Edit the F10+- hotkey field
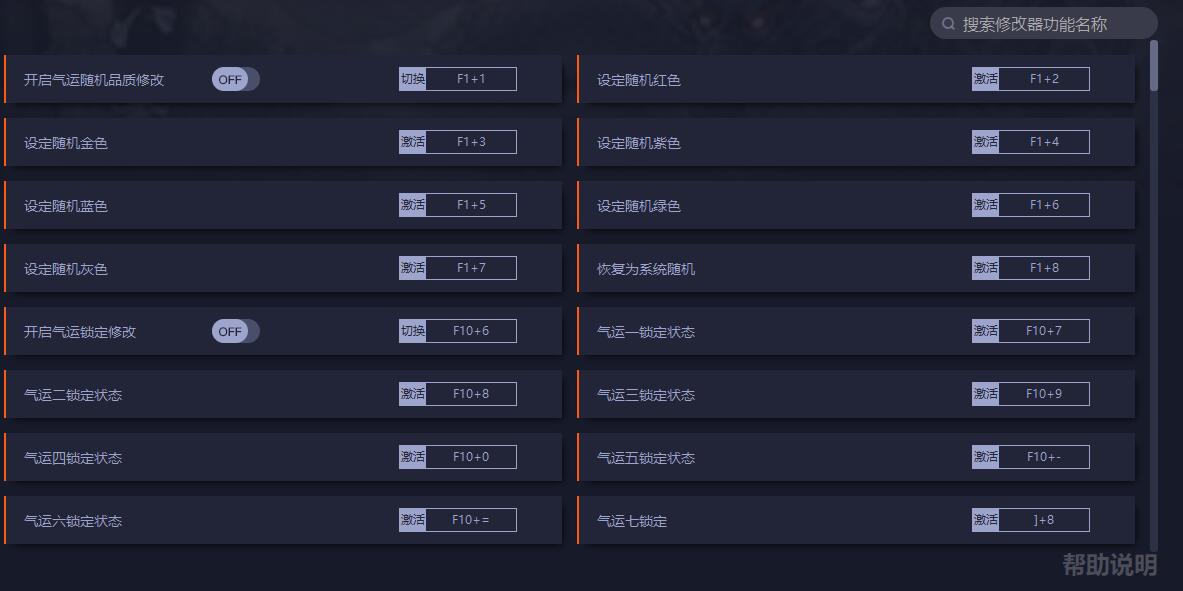Screen dimensions: 1183x591 pos(1044,457)
